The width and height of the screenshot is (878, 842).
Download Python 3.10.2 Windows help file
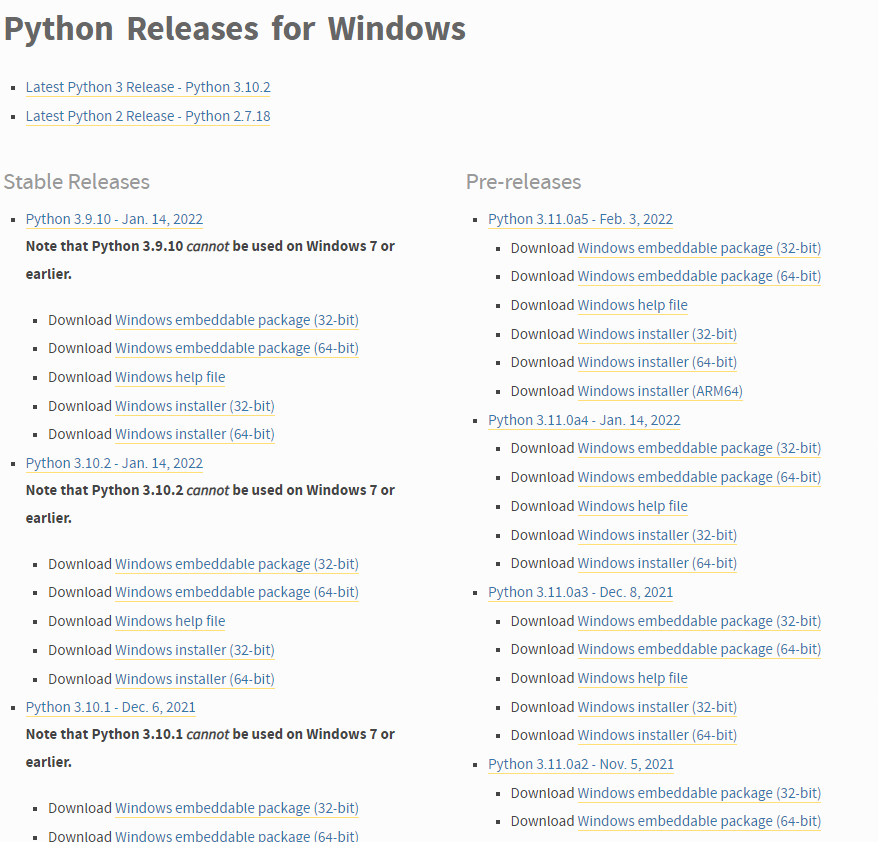(x=170, y=621)
